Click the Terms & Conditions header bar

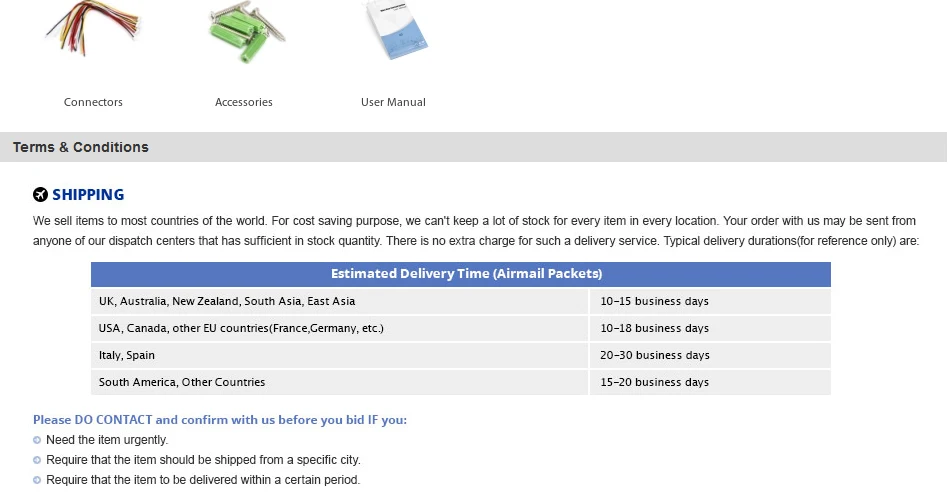[x=473, y=147]
